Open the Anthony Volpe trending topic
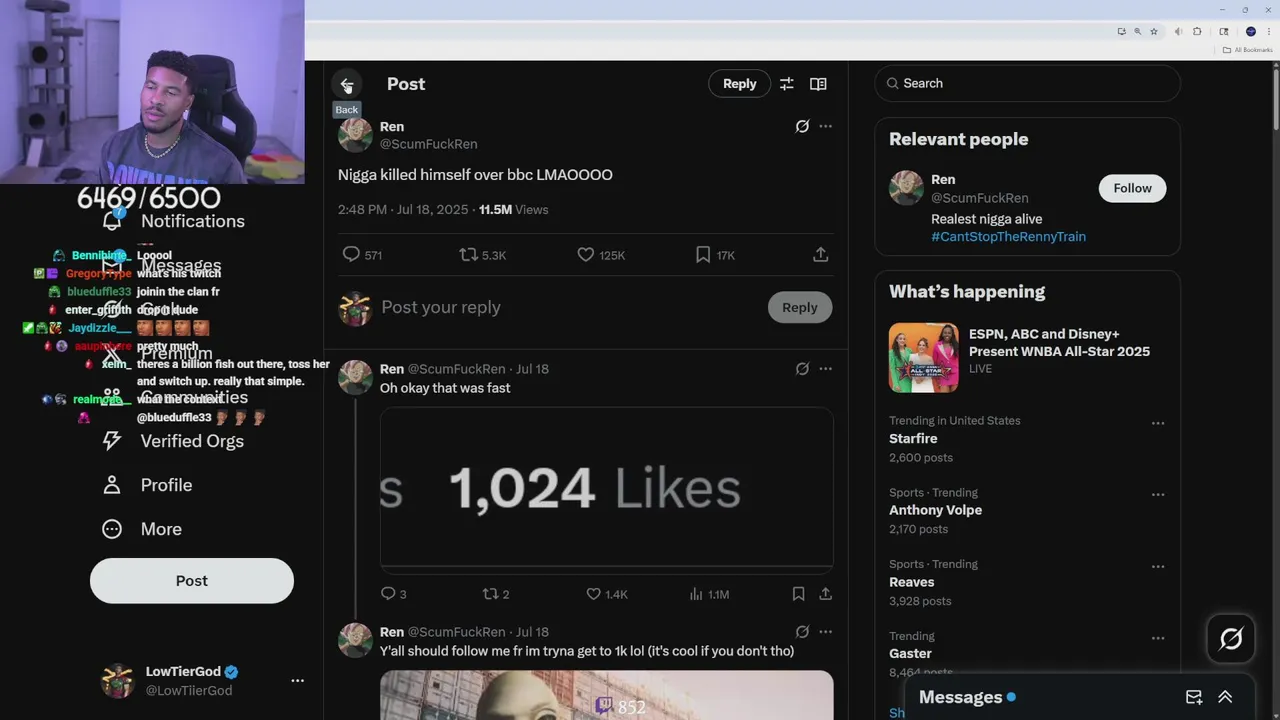 (x=1027, y=510)
